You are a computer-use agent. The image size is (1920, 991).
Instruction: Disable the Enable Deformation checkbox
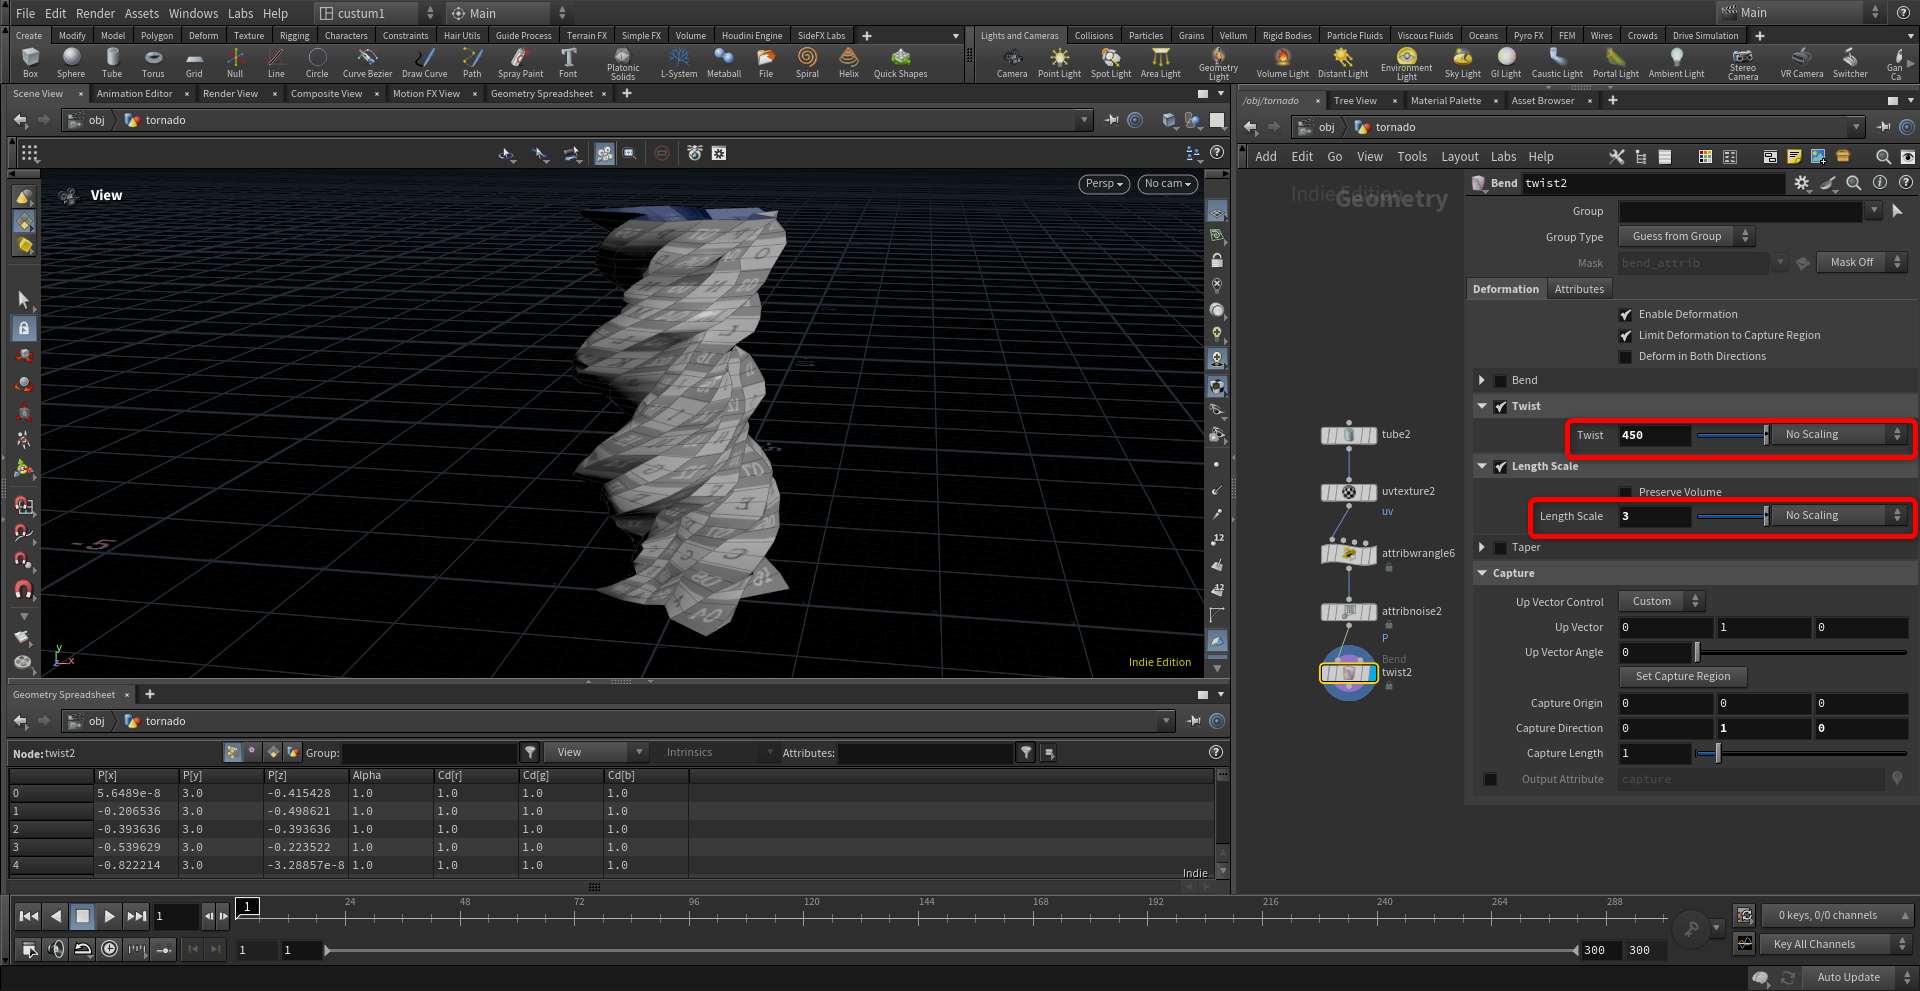pyautogui.click(x=1626, y=315)
